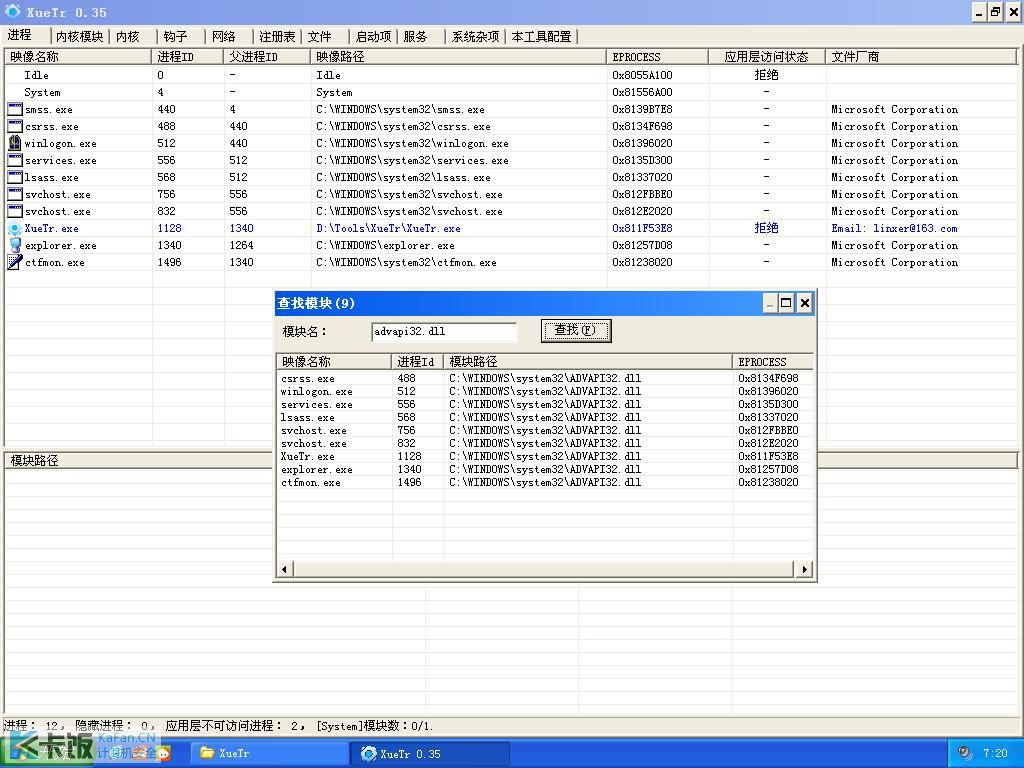Click the smss.exe process icon
The width and height of the screenshot is (1024, 768).
click(x=14, y=109)
